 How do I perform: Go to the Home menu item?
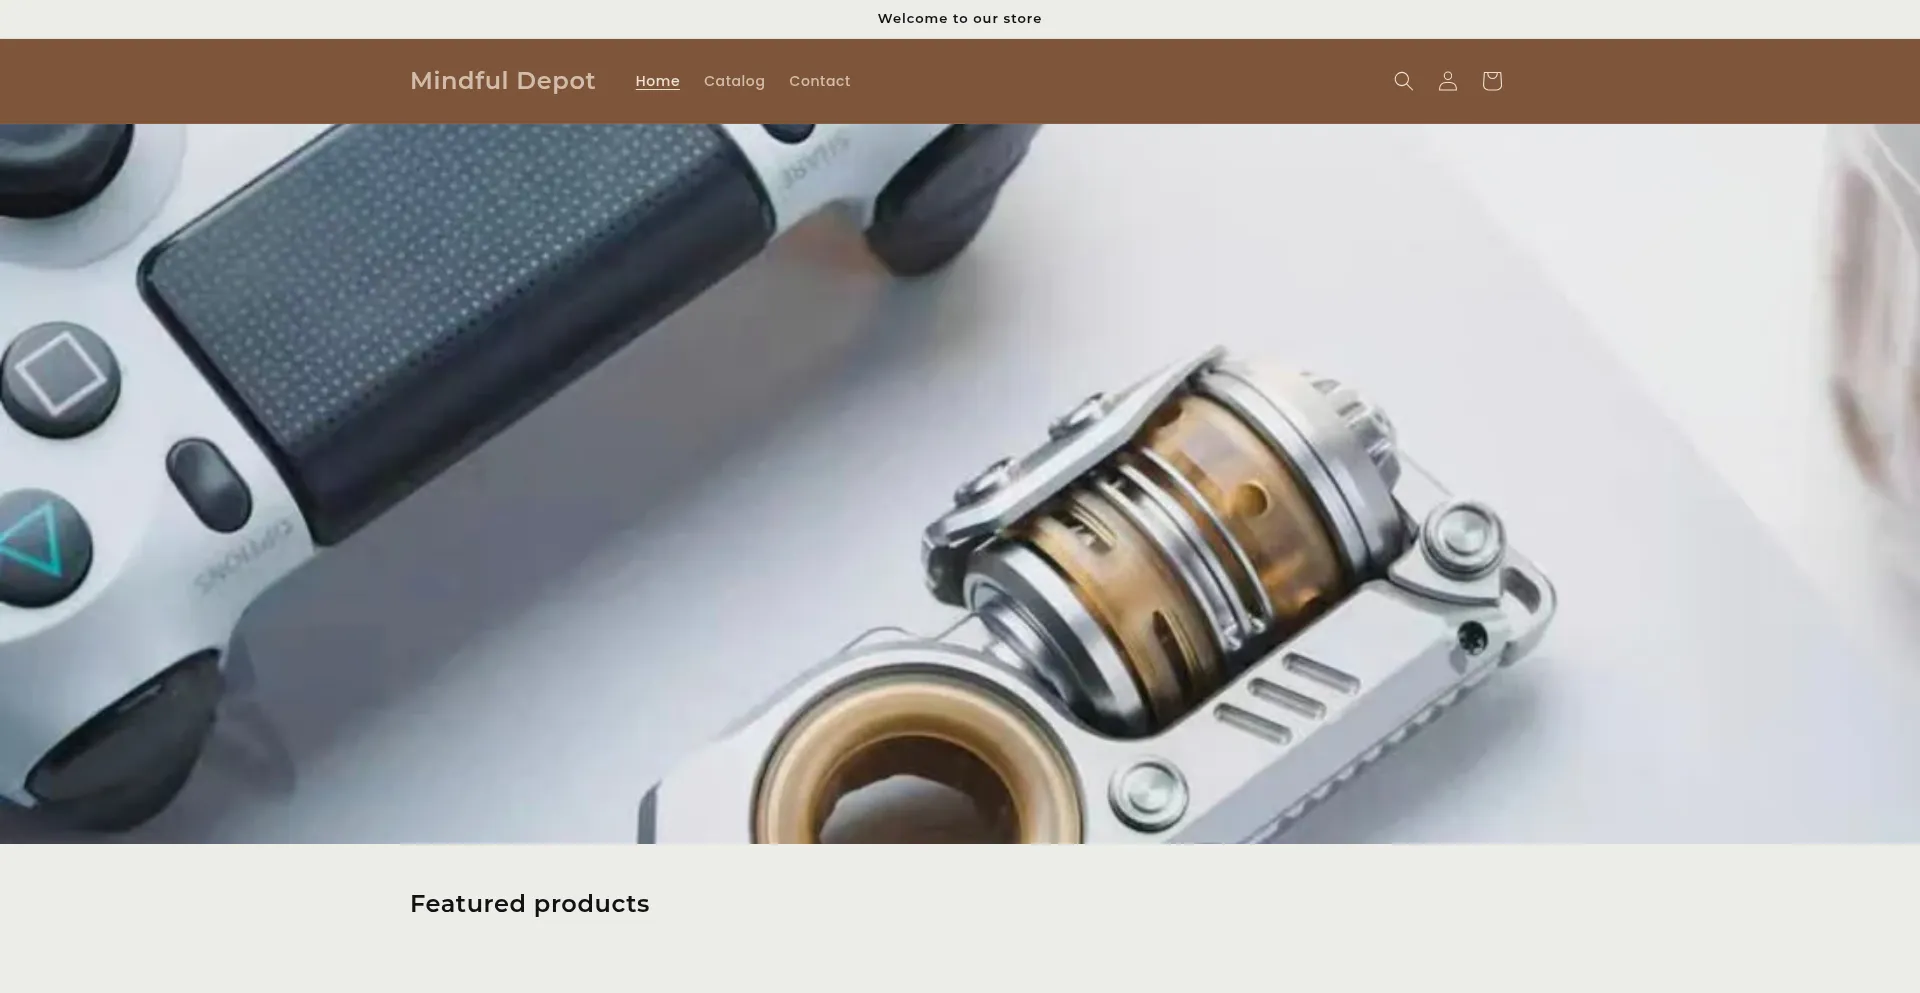657,81
